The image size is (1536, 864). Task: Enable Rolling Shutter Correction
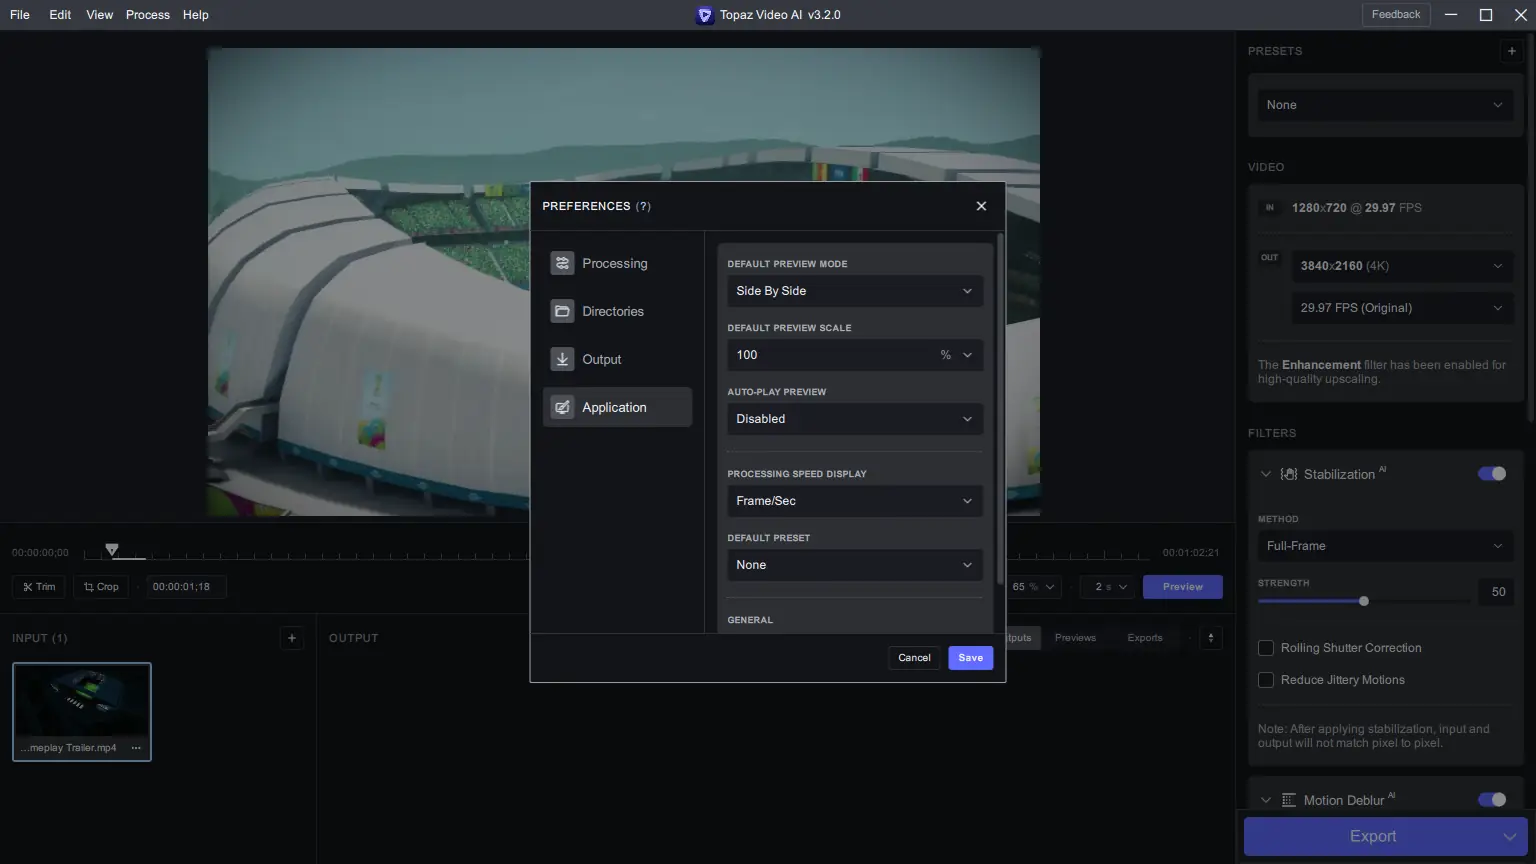tap(1266, 648)
